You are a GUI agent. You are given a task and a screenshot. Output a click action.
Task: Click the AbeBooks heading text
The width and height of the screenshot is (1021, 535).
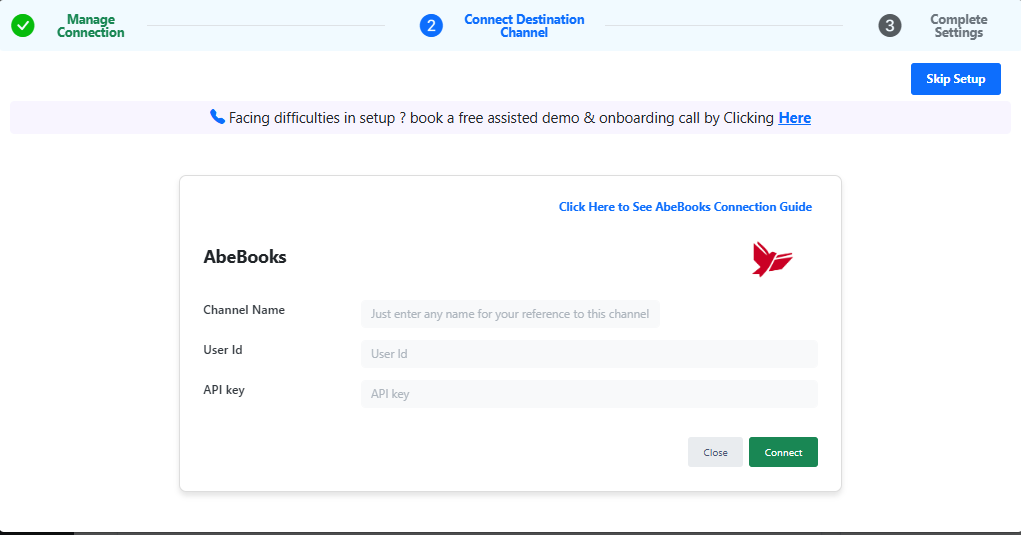click(x=245, y=257)
